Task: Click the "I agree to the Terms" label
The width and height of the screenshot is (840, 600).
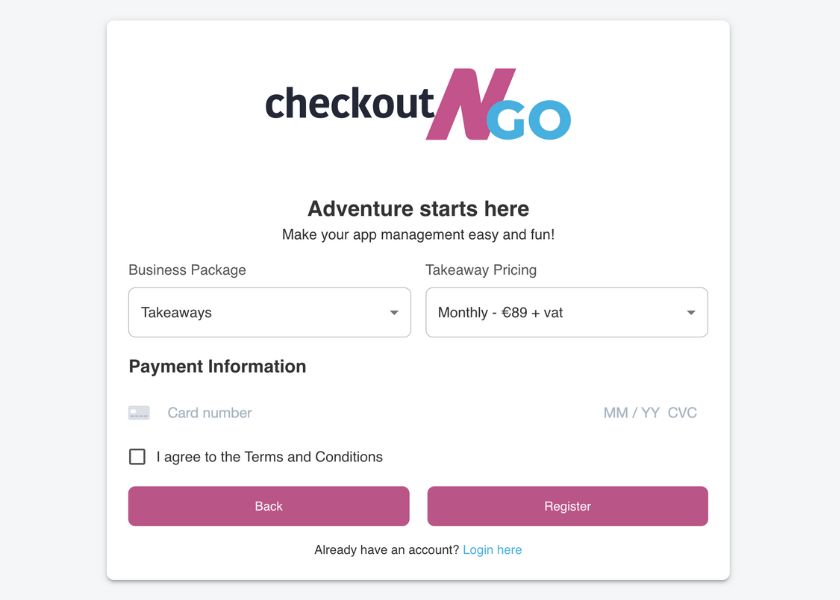Action: [269, 457]
